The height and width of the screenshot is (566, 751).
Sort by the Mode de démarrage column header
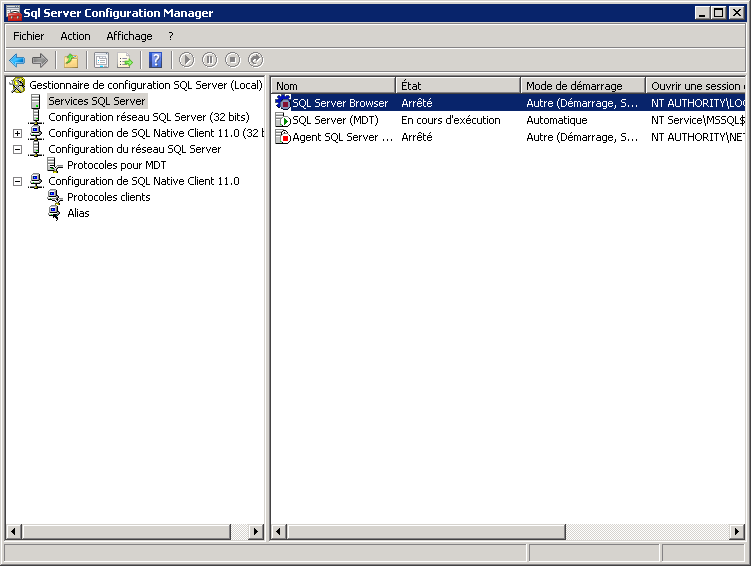(x=583, y=86)
